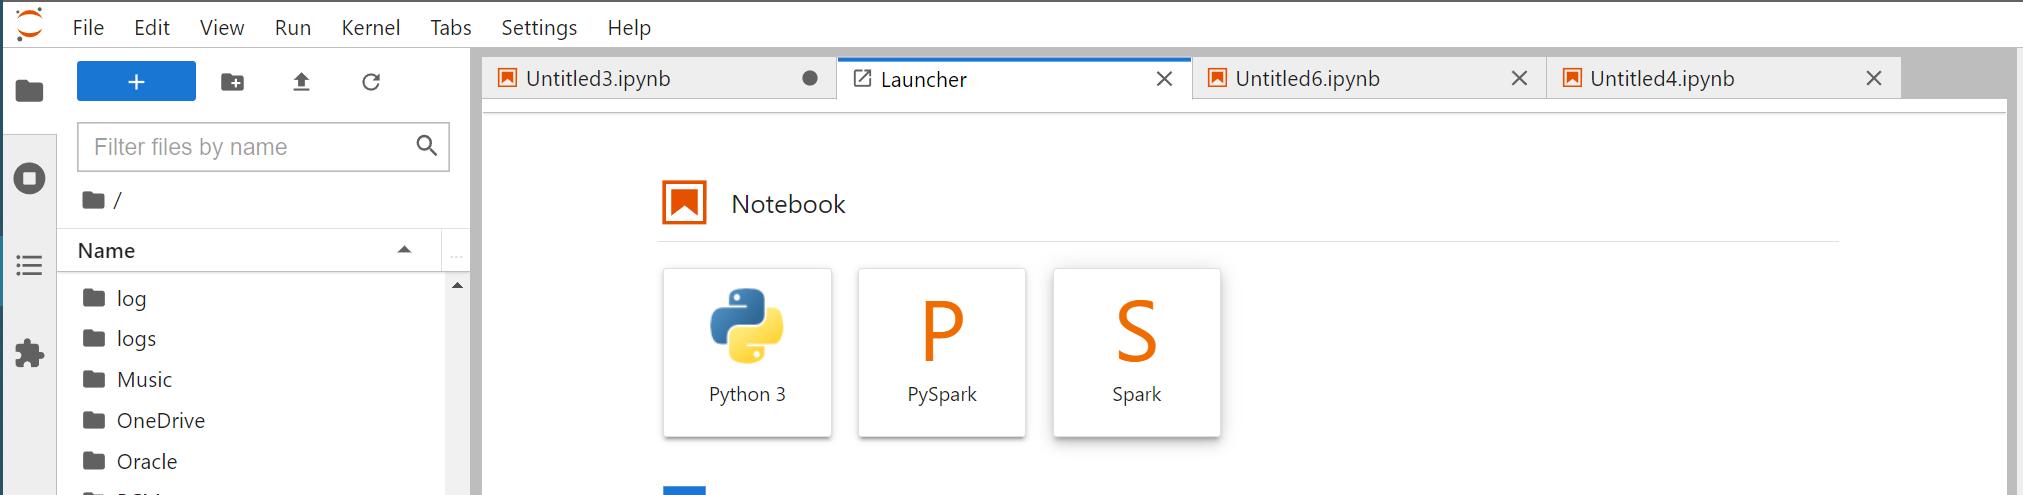The height and width of the screenshot is (495, 2023).
Task: Click the Filter files by name field
Action: click(x=263, y=147)
